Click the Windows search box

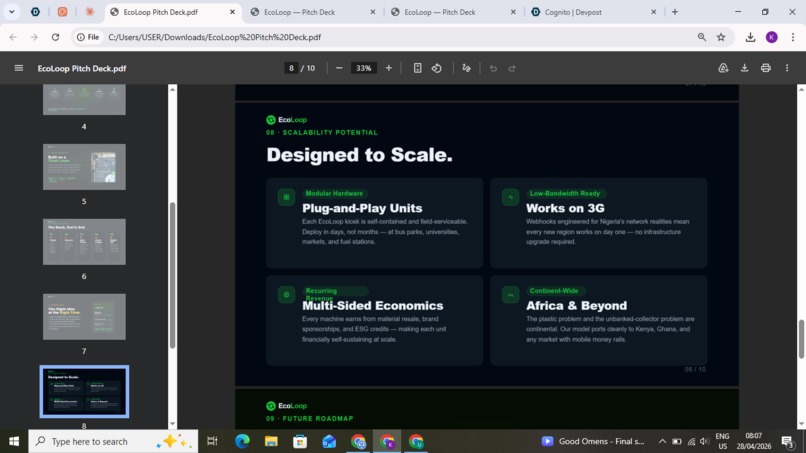click(x=113, y=441)
